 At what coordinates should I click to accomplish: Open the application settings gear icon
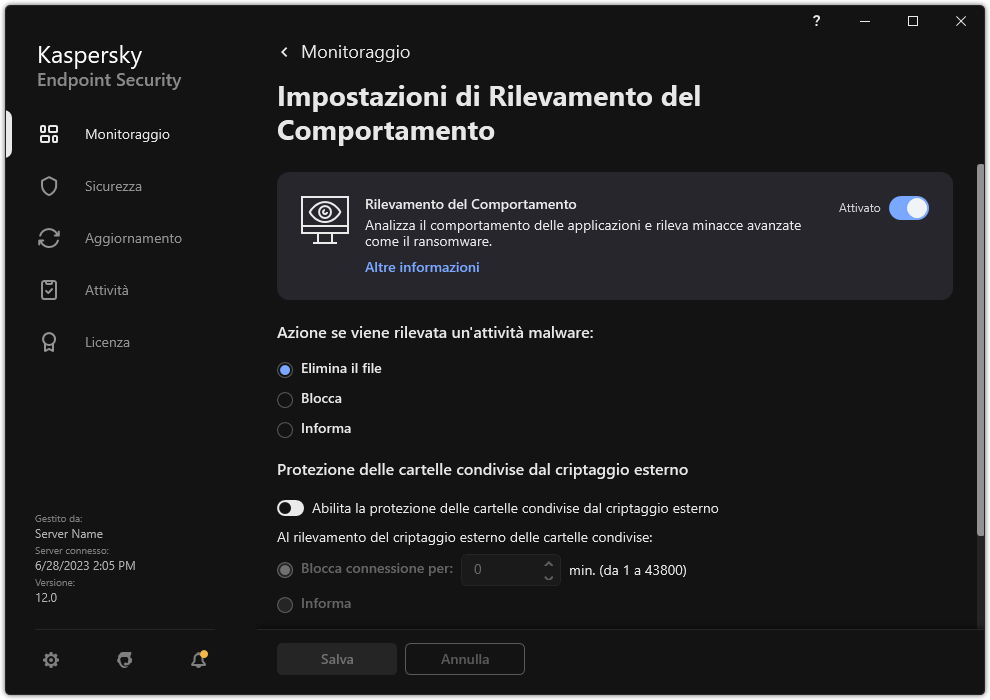tap(50, 660)
